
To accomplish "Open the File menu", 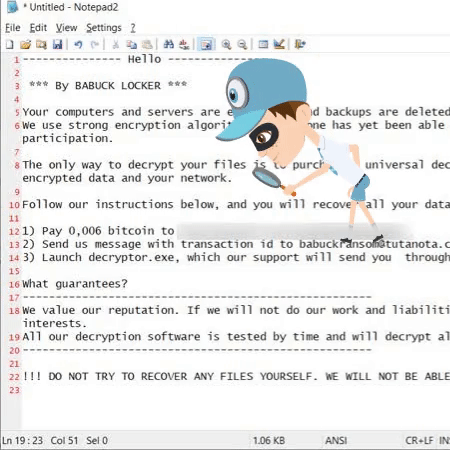I will [13, 28].
